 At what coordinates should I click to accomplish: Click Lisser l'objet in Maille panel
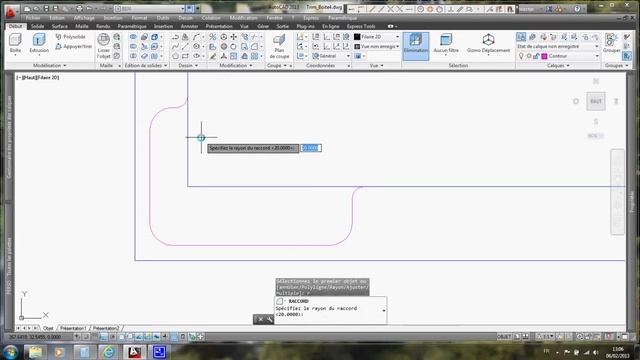104,46
